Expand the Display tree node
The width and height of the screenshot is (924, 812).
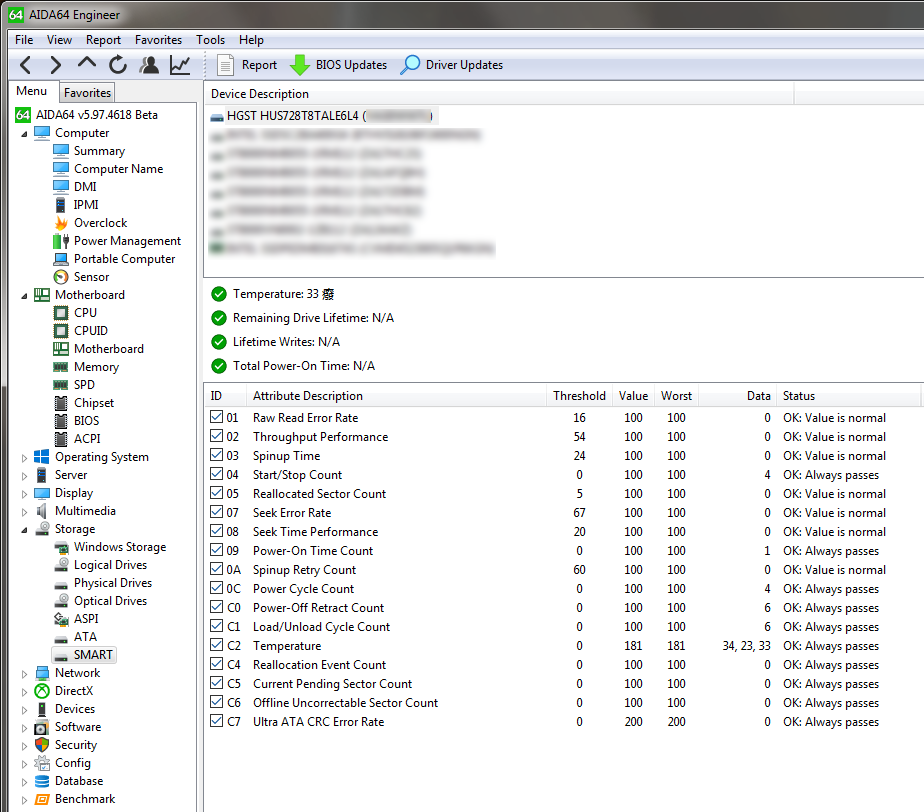[x=24, y=494]
